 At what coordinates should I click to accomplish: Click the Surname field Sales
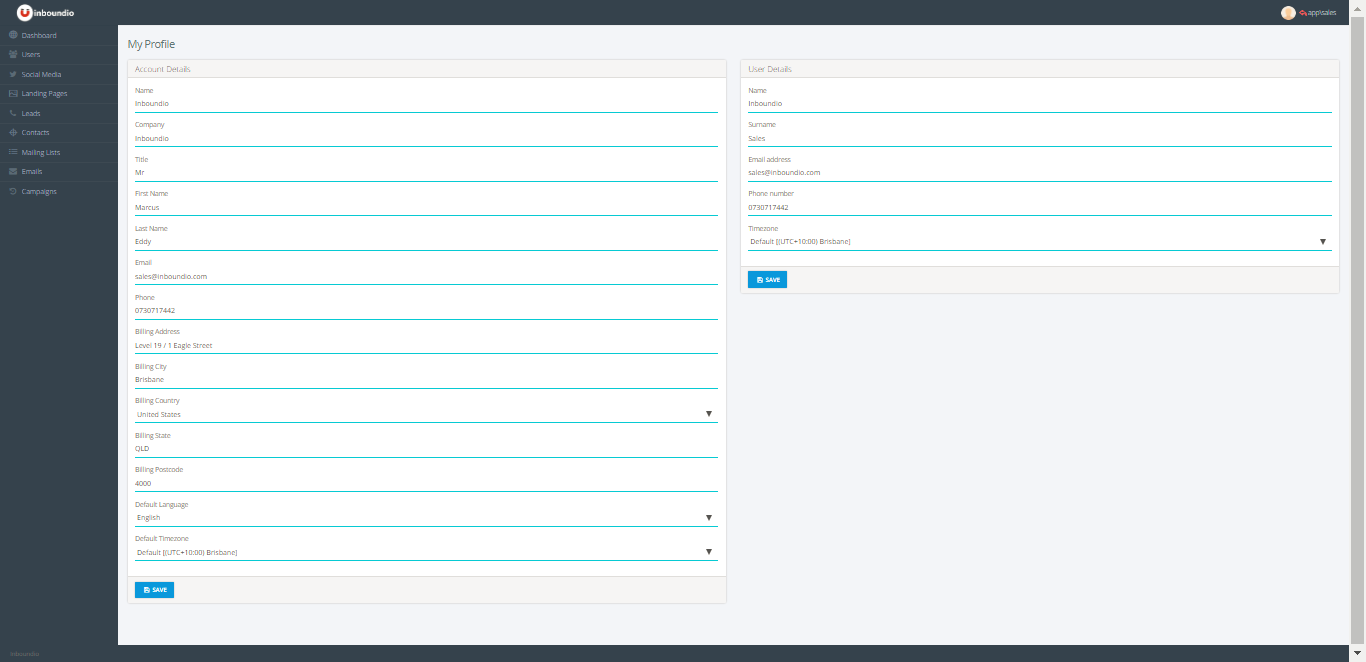coord(1040,139)
